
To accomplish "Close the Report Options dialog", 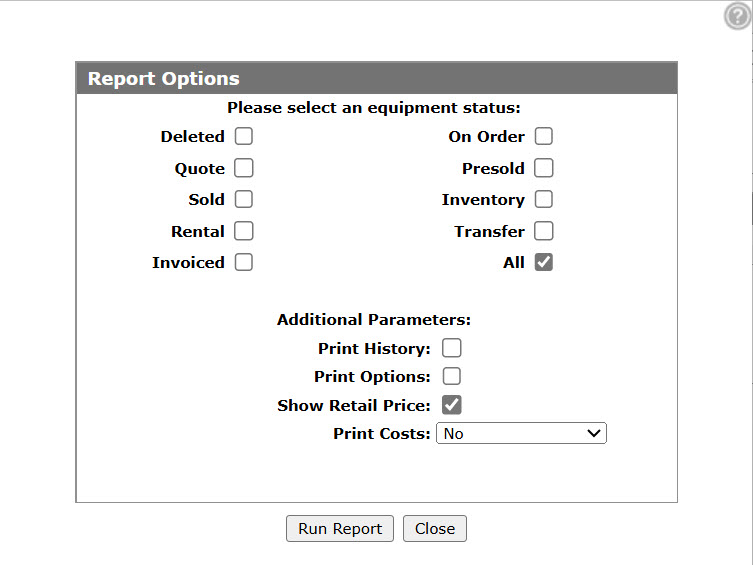I will click(x=435, y=529).
